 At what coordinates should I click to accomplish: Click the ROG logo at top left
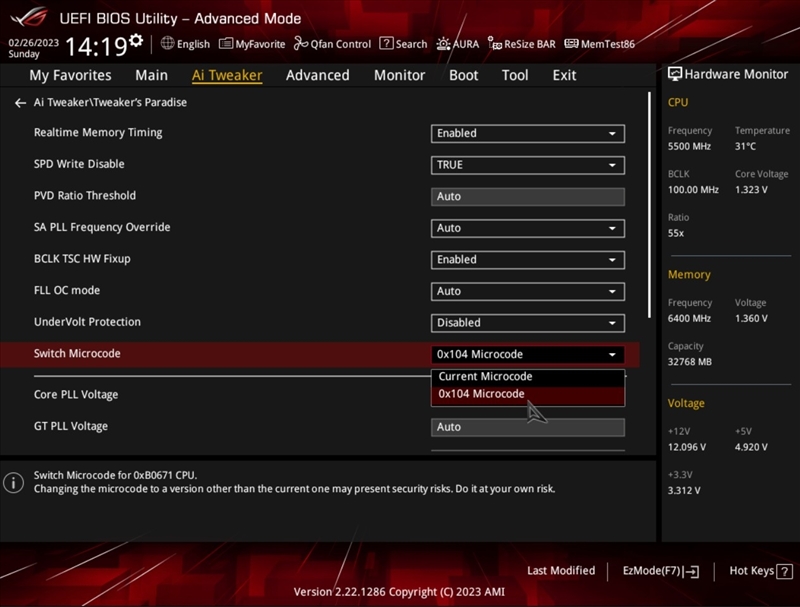pyautogui.click(x=30, y=17)
